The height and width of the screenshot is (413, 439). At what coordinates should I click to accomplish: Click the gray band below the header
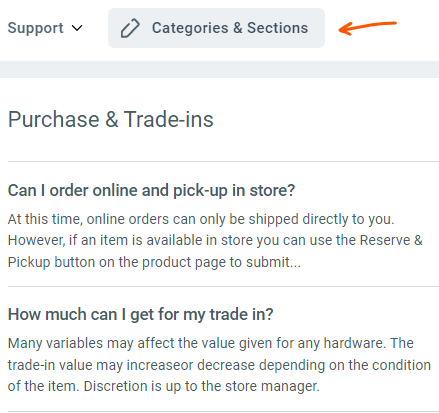[x=219, y=69]
